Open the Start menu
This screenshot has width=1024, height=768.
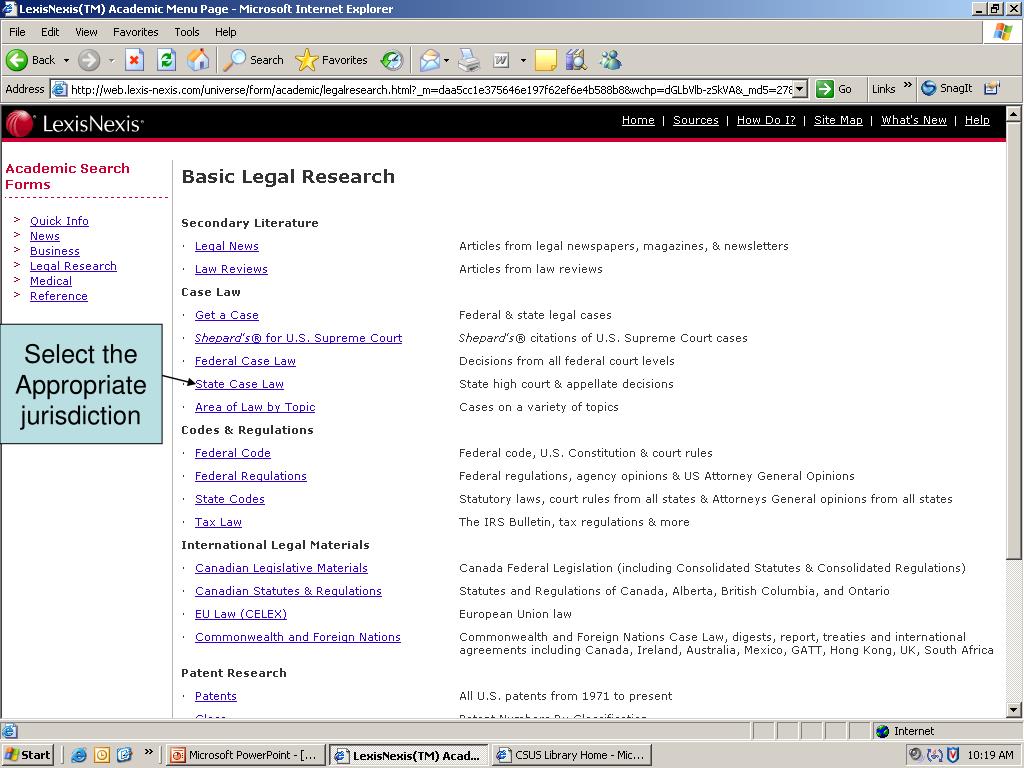point(27,755)
